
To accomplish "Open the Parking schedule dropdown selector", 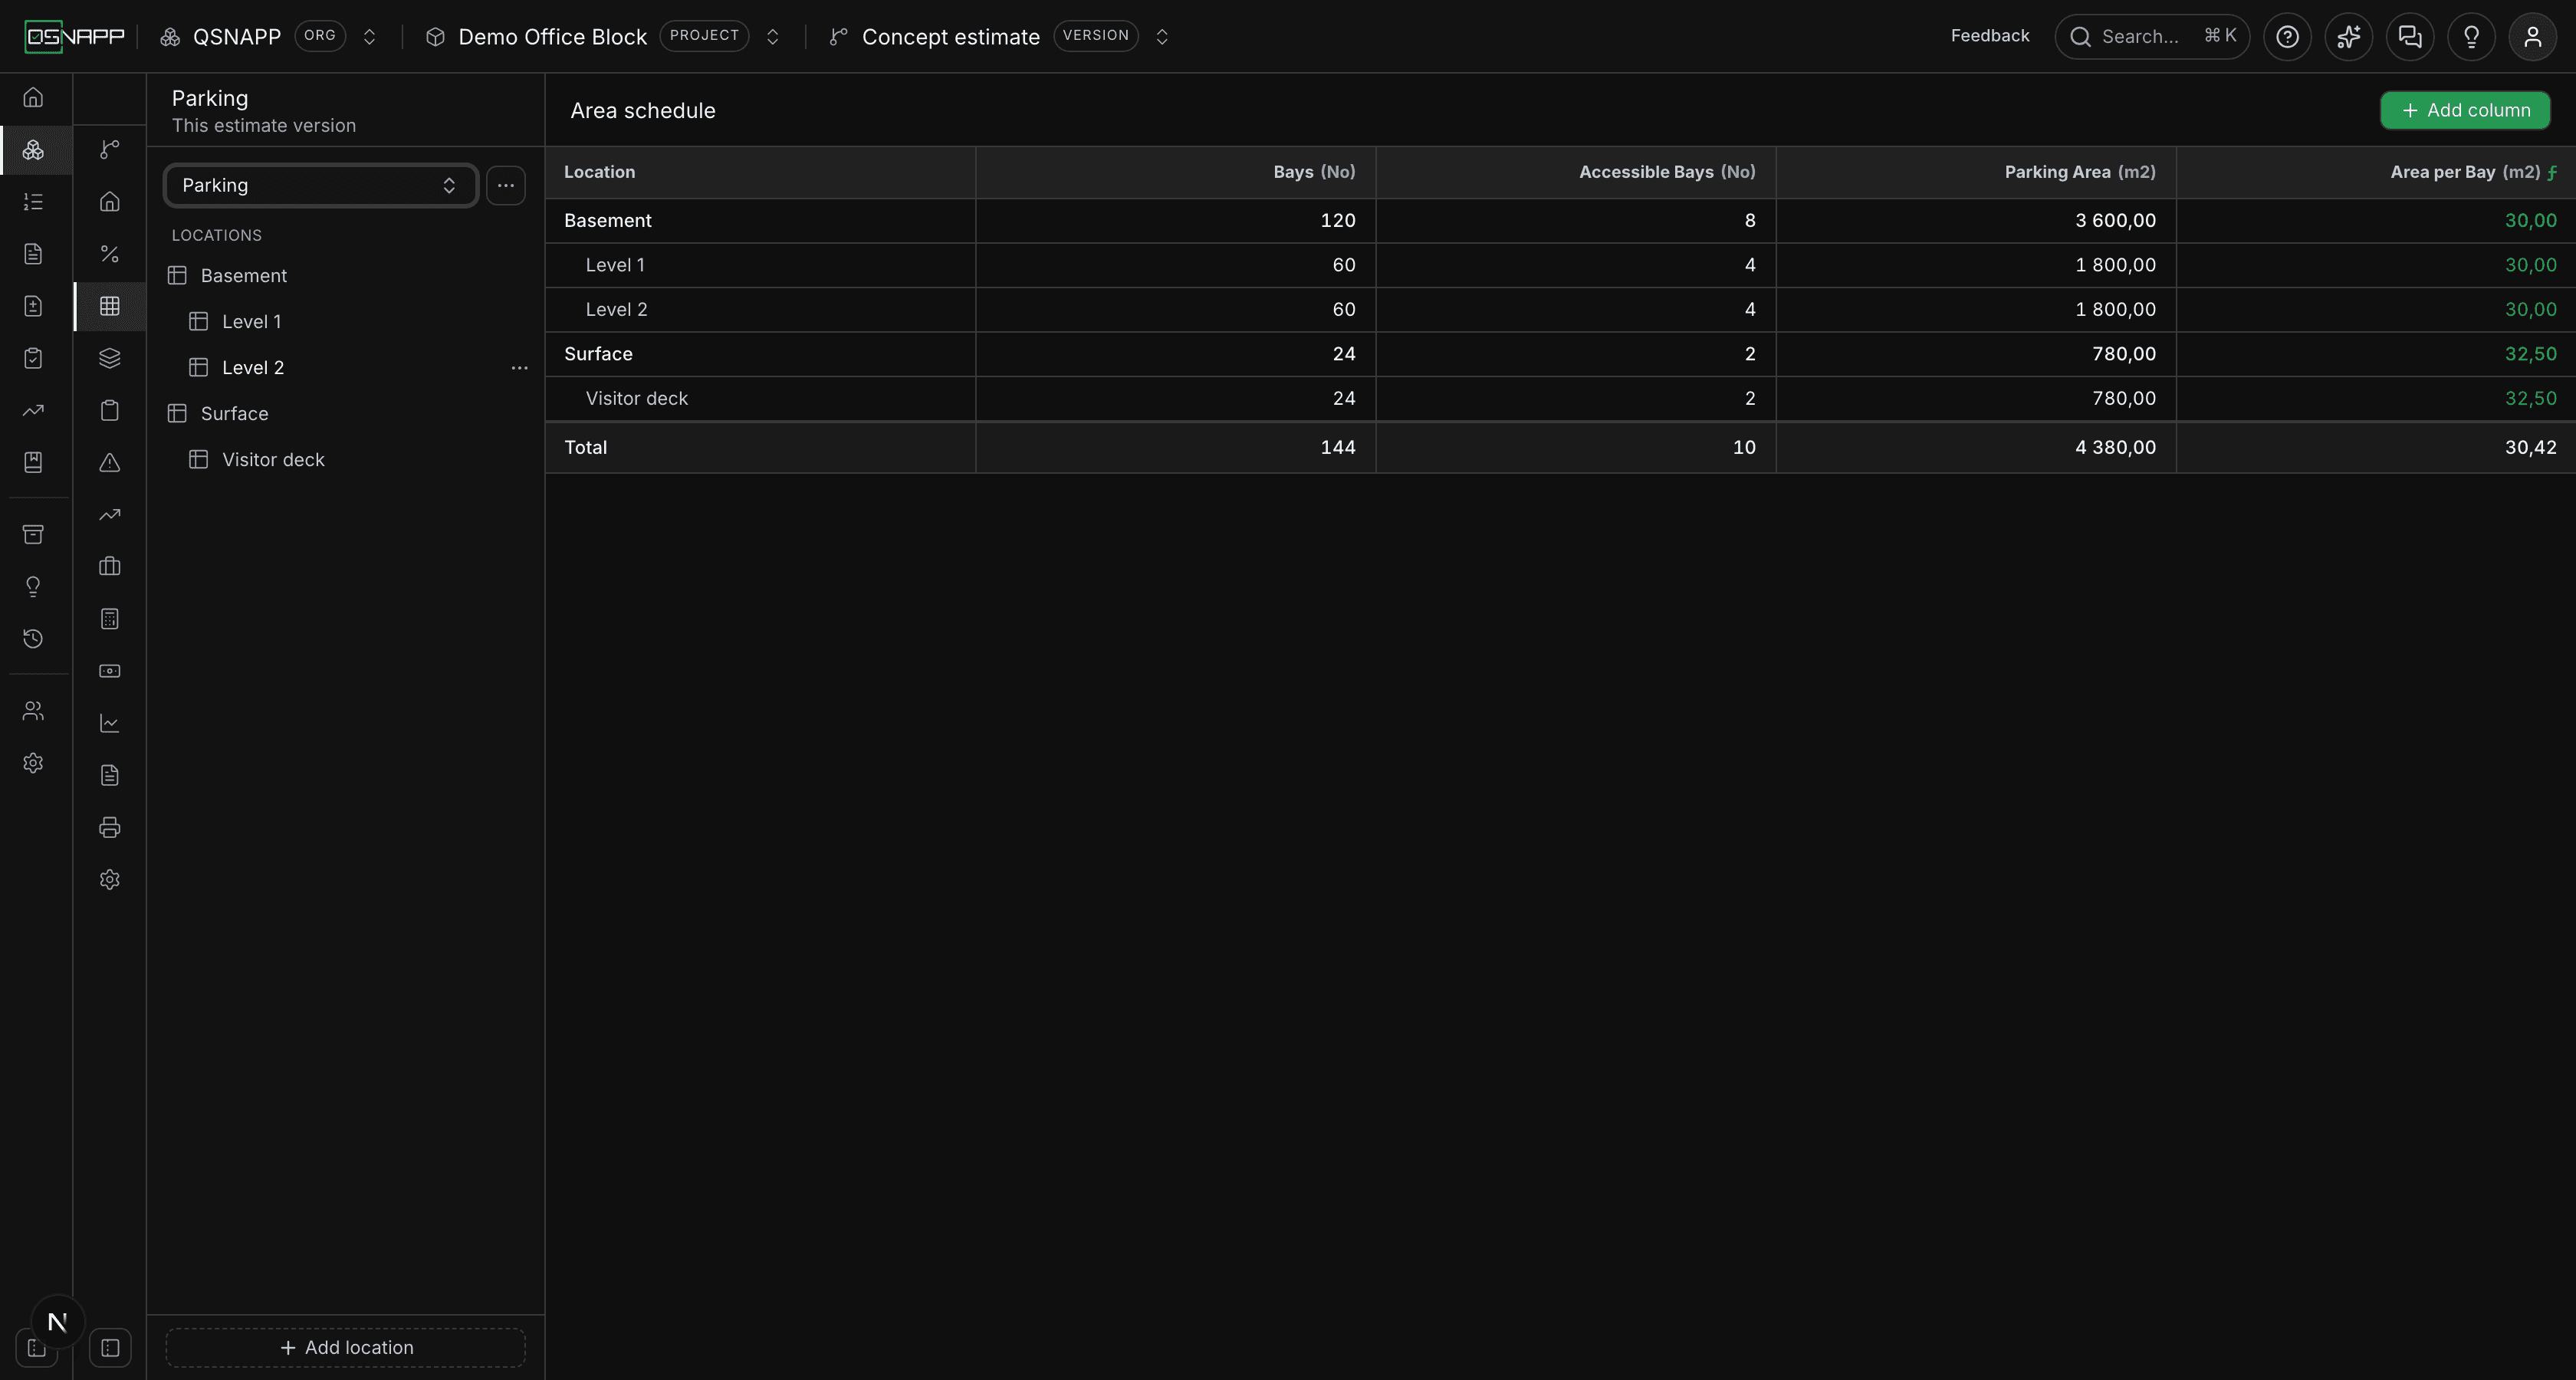I will [x=320, y=185].
